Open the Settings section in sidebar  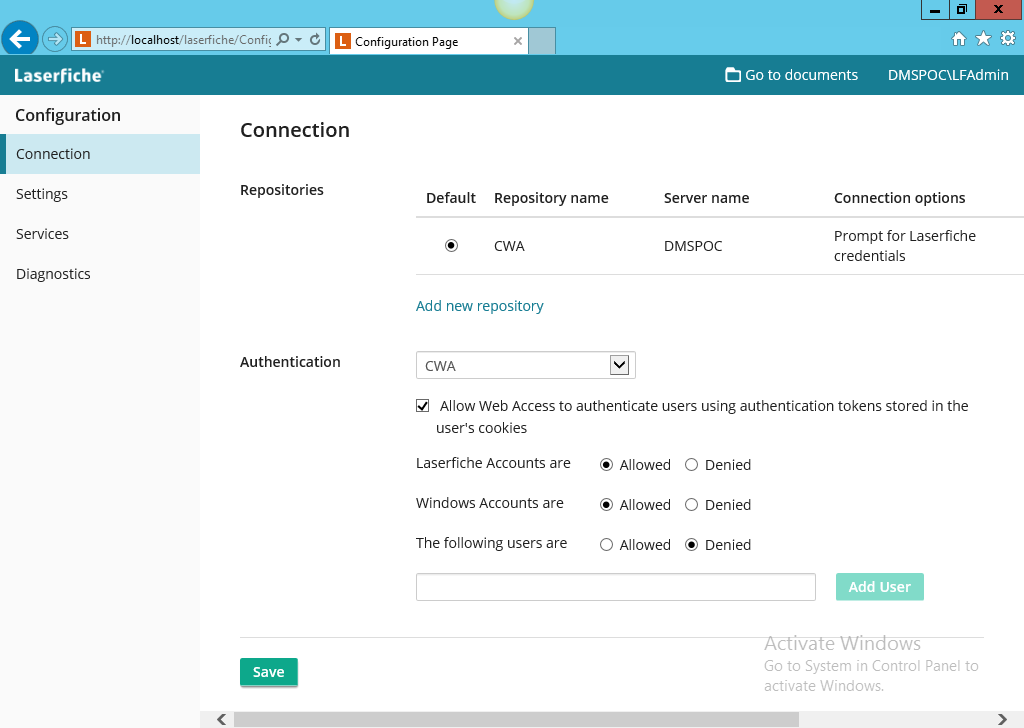tap(42, 194)
